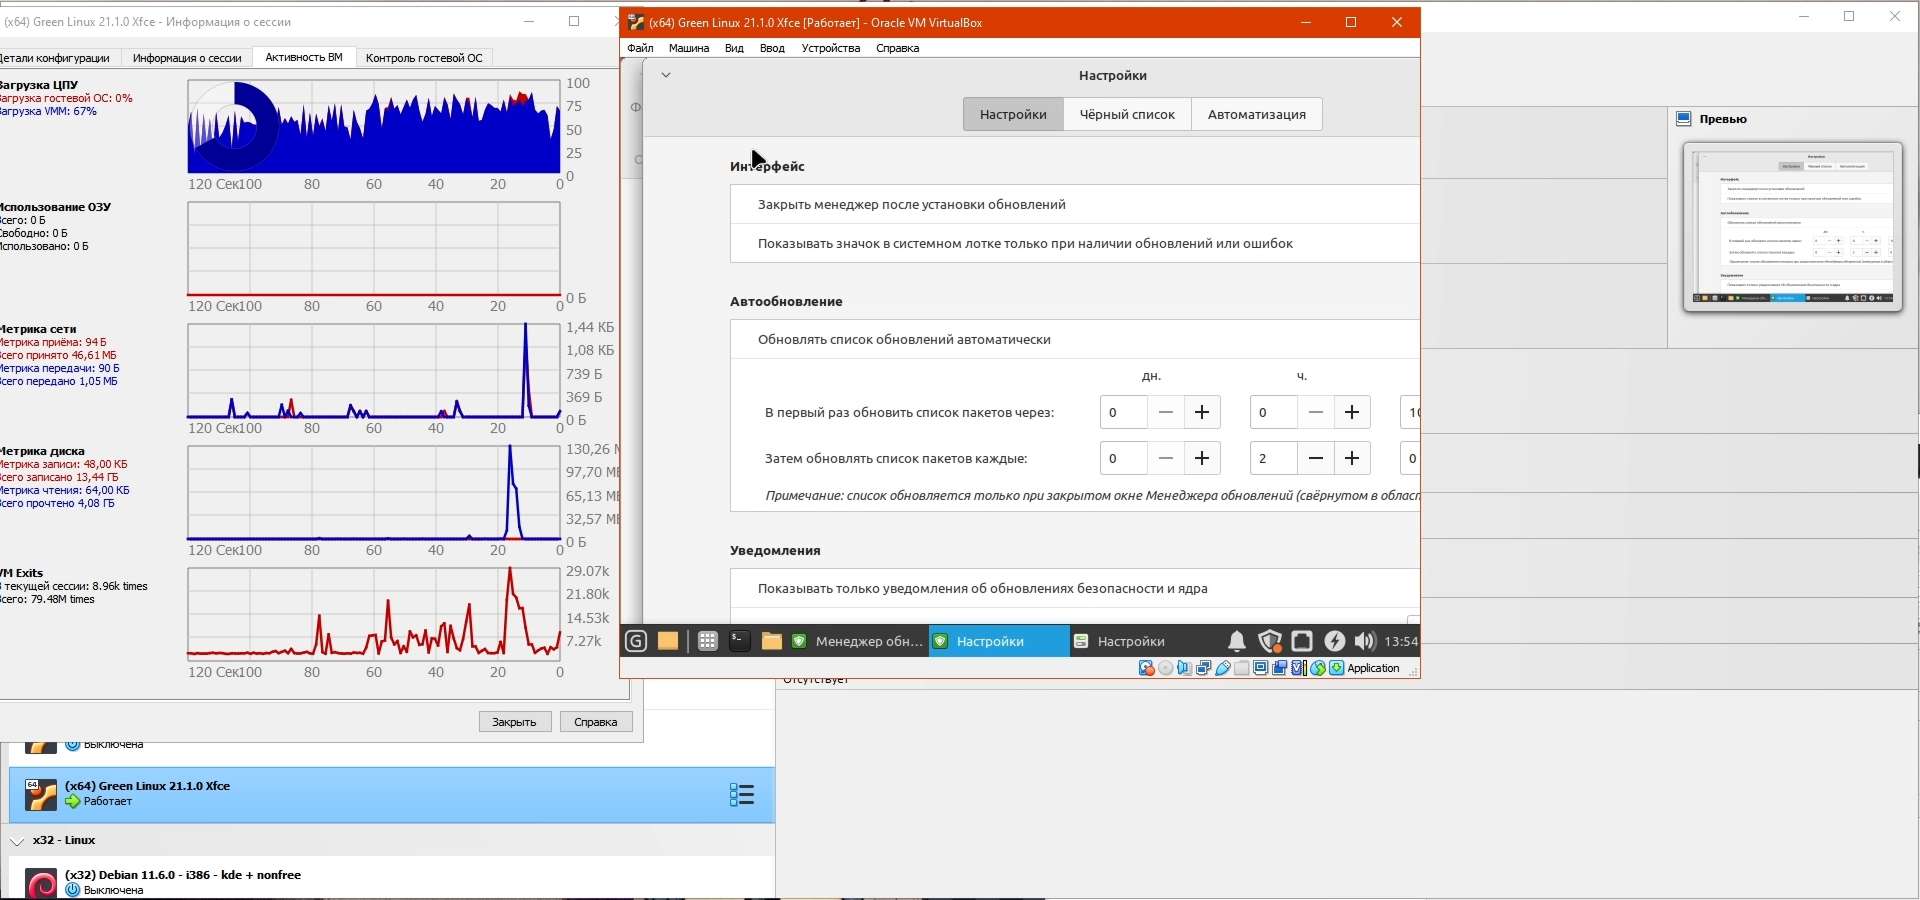Click the shared folders indicator in VM status bar
Image resolution: width=1920 pixels, height=900 pixels.
pyautogui.click(x=1242, y=669)
